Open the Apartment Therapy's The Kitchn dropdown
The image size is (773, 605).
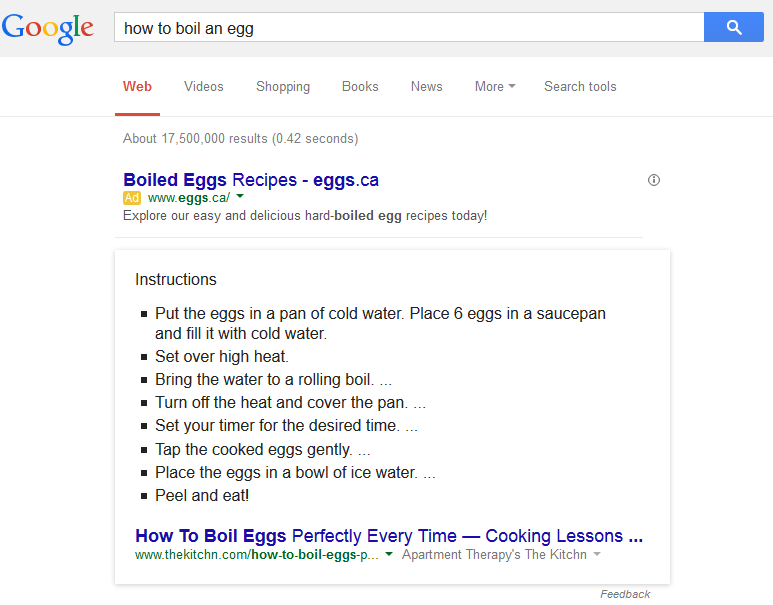pos(501,554)
